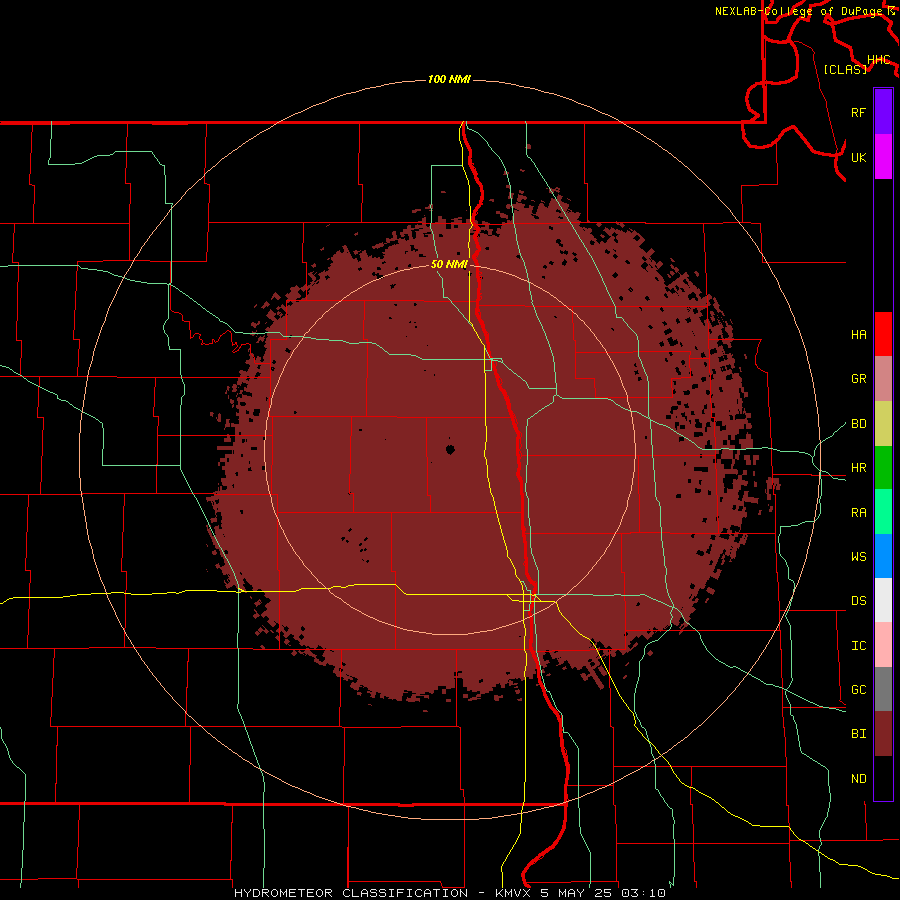Click the "RF" legend label

tap(858, 112)
